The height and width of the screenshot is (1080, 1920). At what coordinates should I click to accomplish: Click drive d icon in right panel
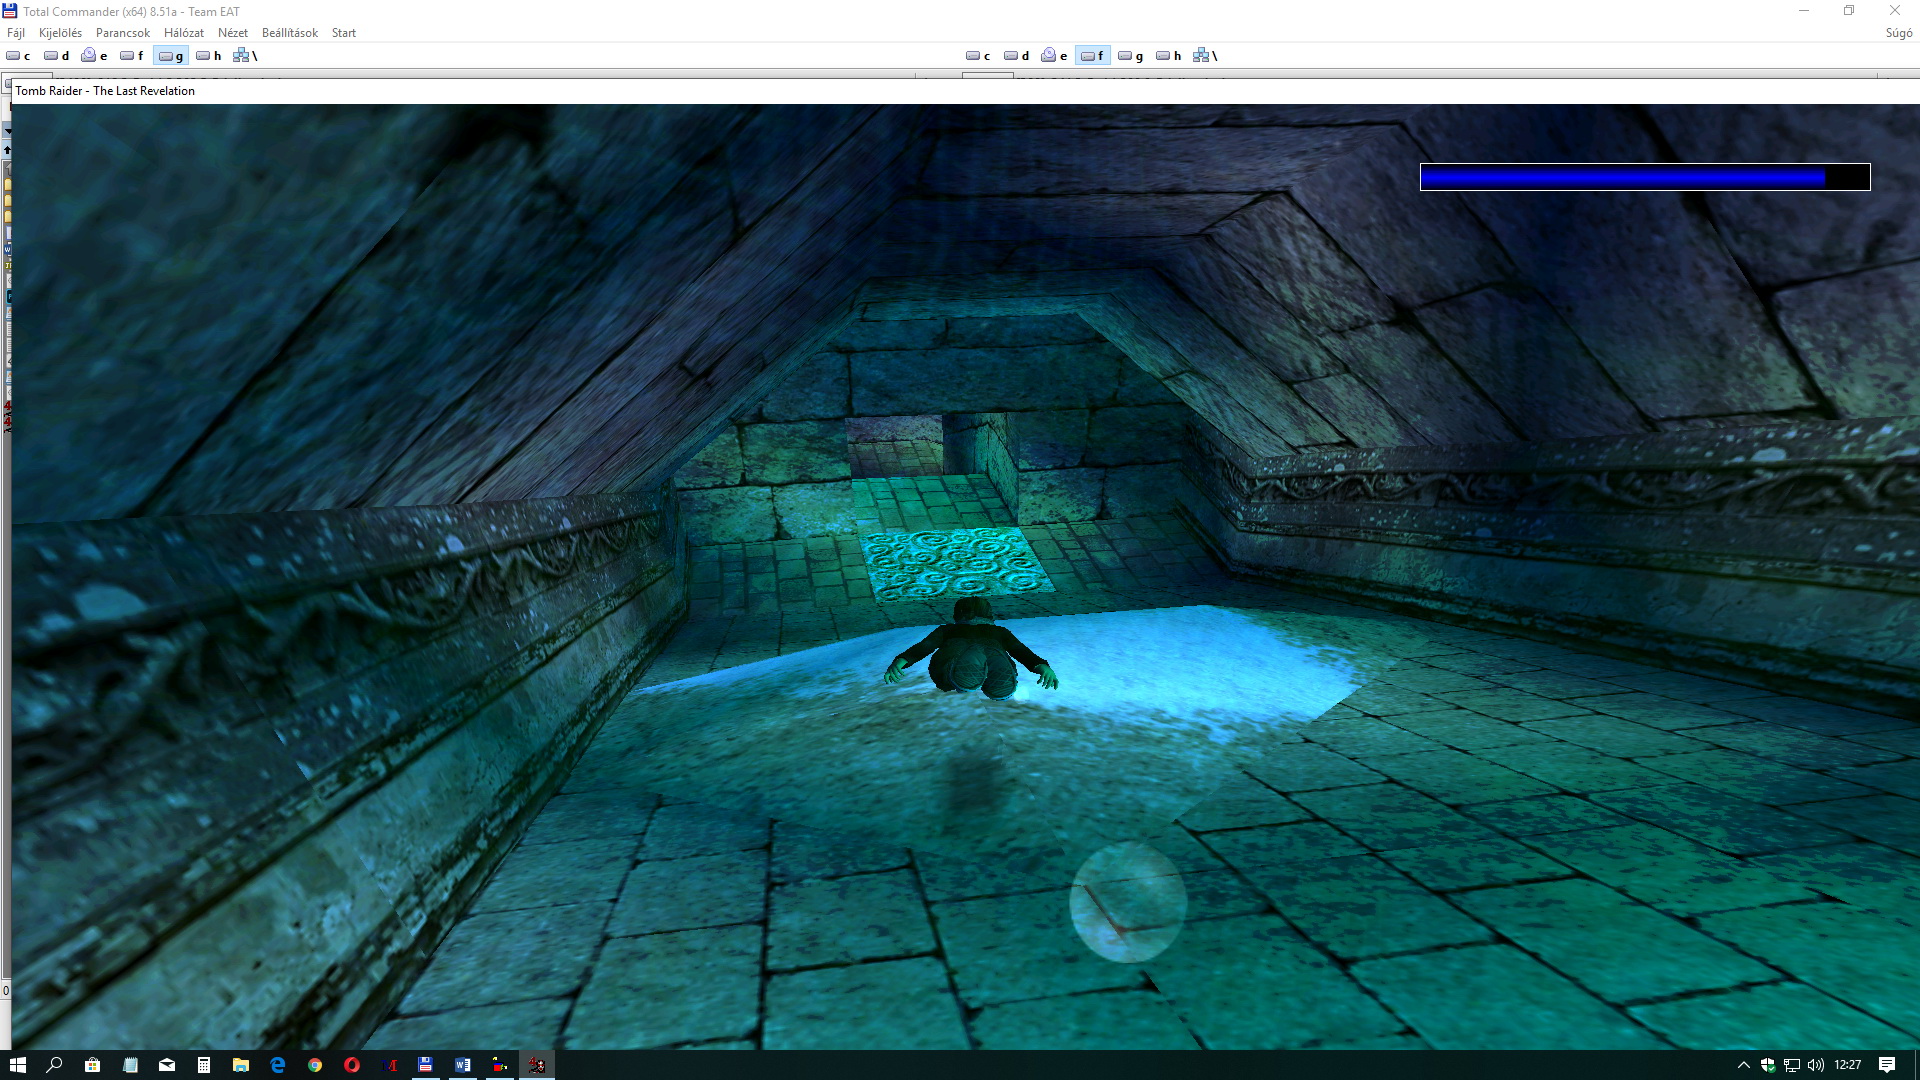tap(1016, 56)
